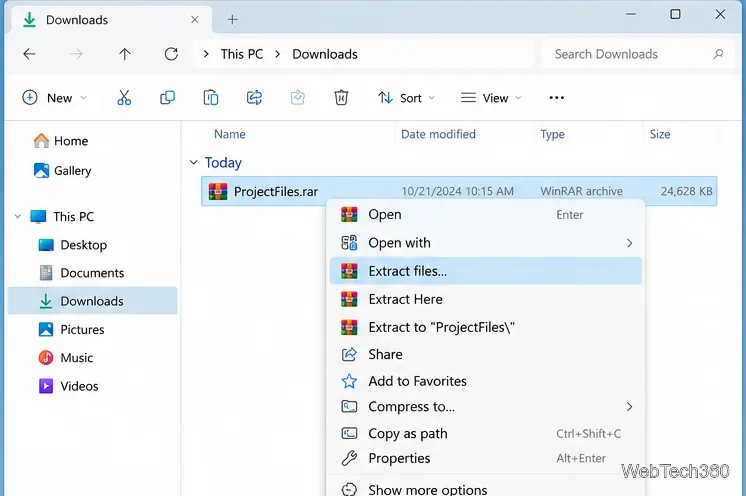Select Extract to "ProjectFiles\" option

486,327
